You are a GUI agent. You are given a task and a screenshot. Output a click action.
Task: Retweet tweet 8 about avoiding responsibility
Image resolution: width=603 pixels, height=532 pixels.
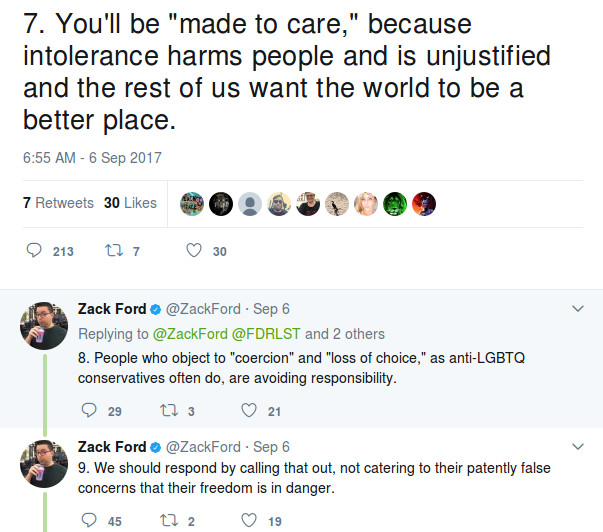(168, 411)
